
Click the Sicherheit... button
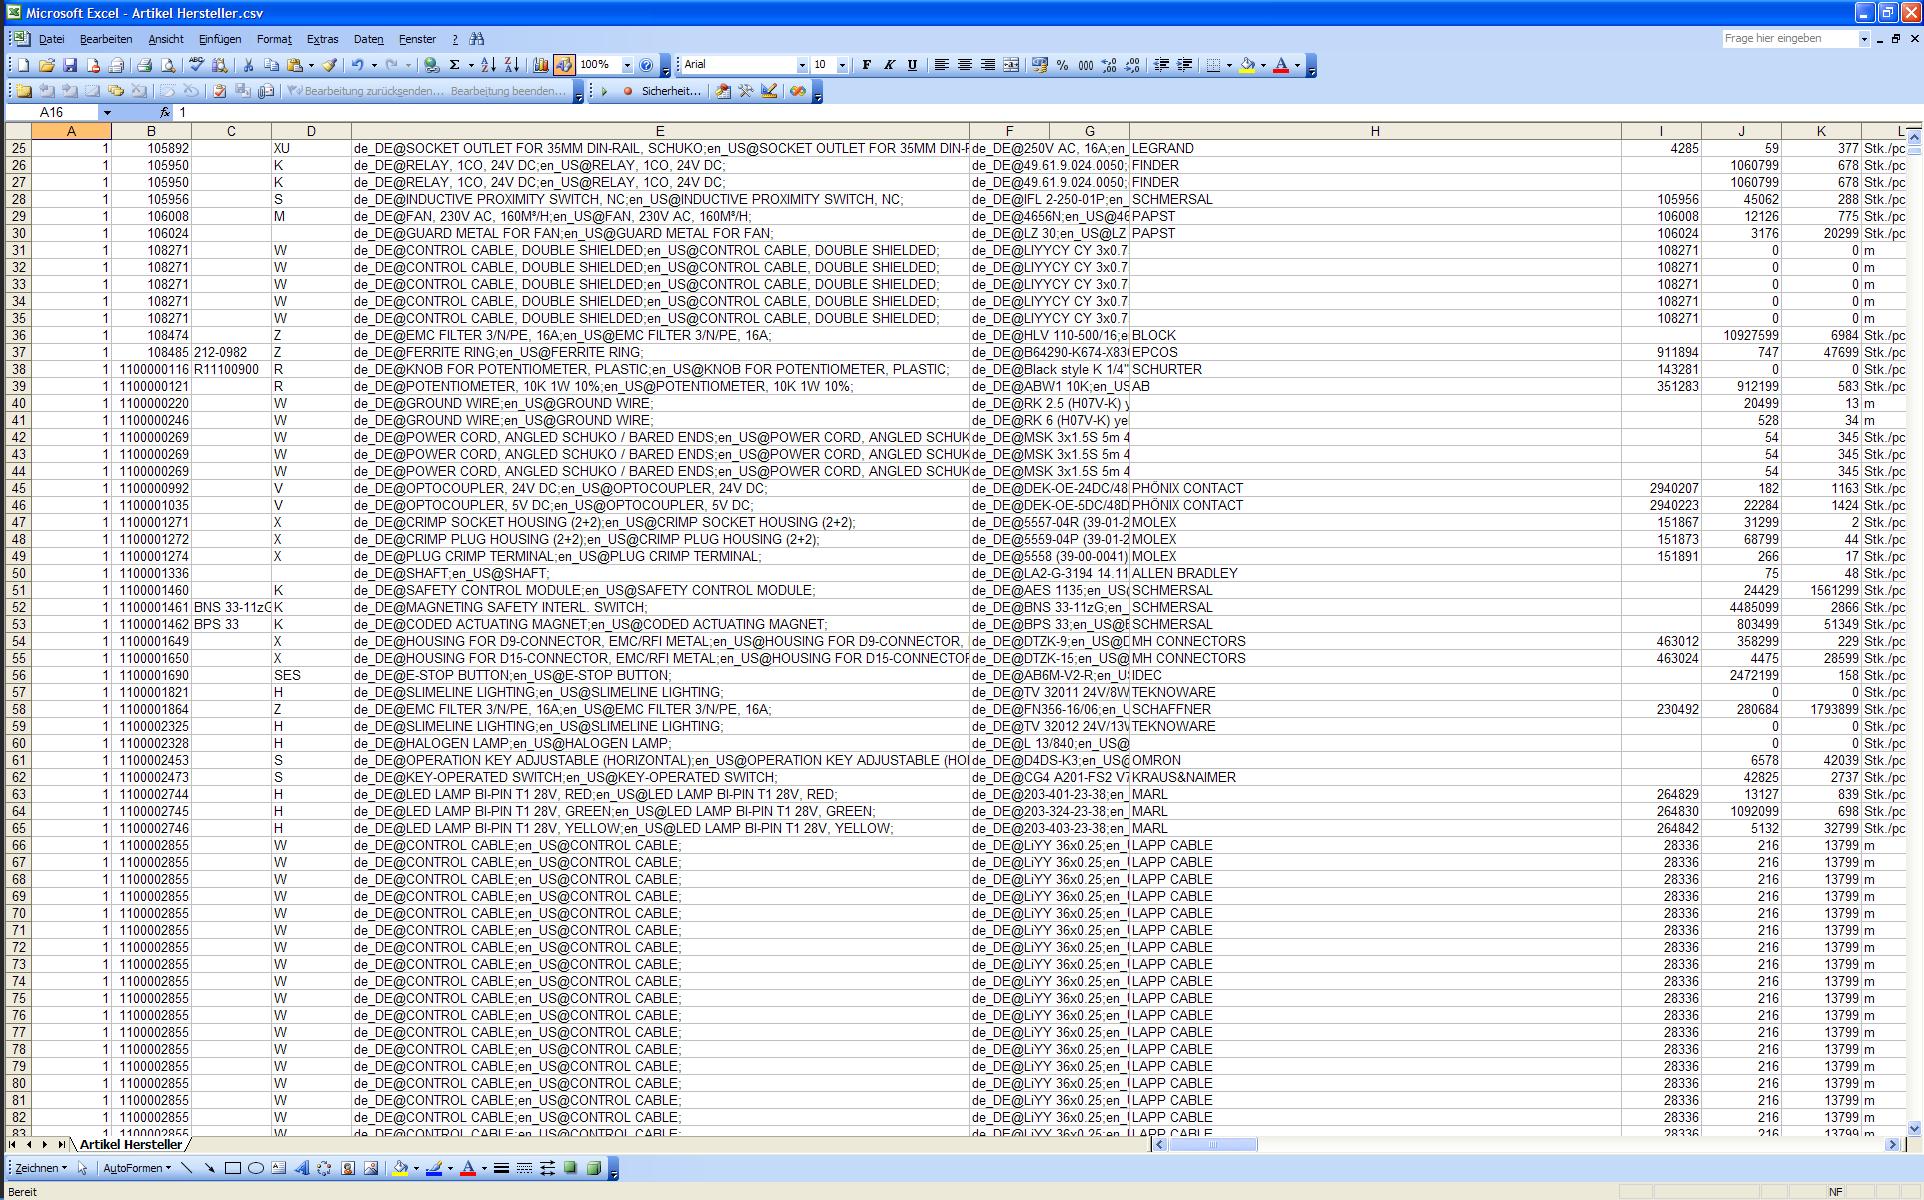point(669,91)
